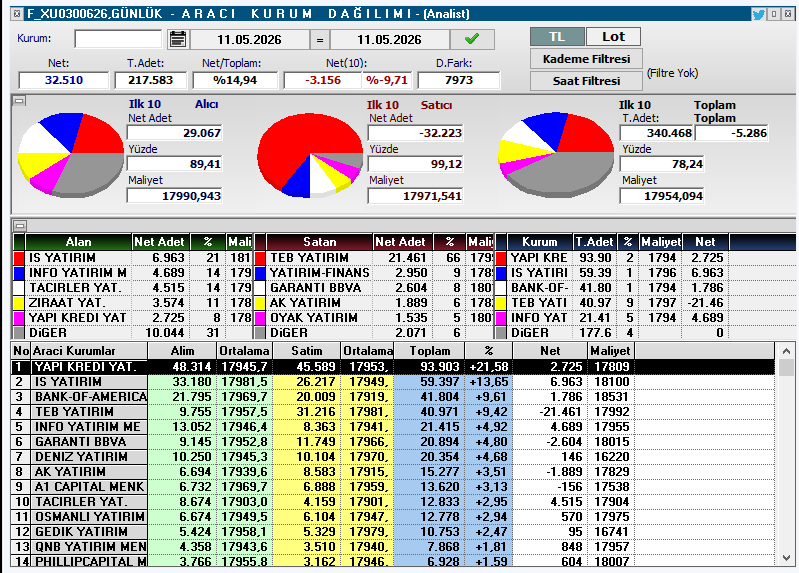
Task: Click the system menu icon in title bar
Action: (17, 14)
